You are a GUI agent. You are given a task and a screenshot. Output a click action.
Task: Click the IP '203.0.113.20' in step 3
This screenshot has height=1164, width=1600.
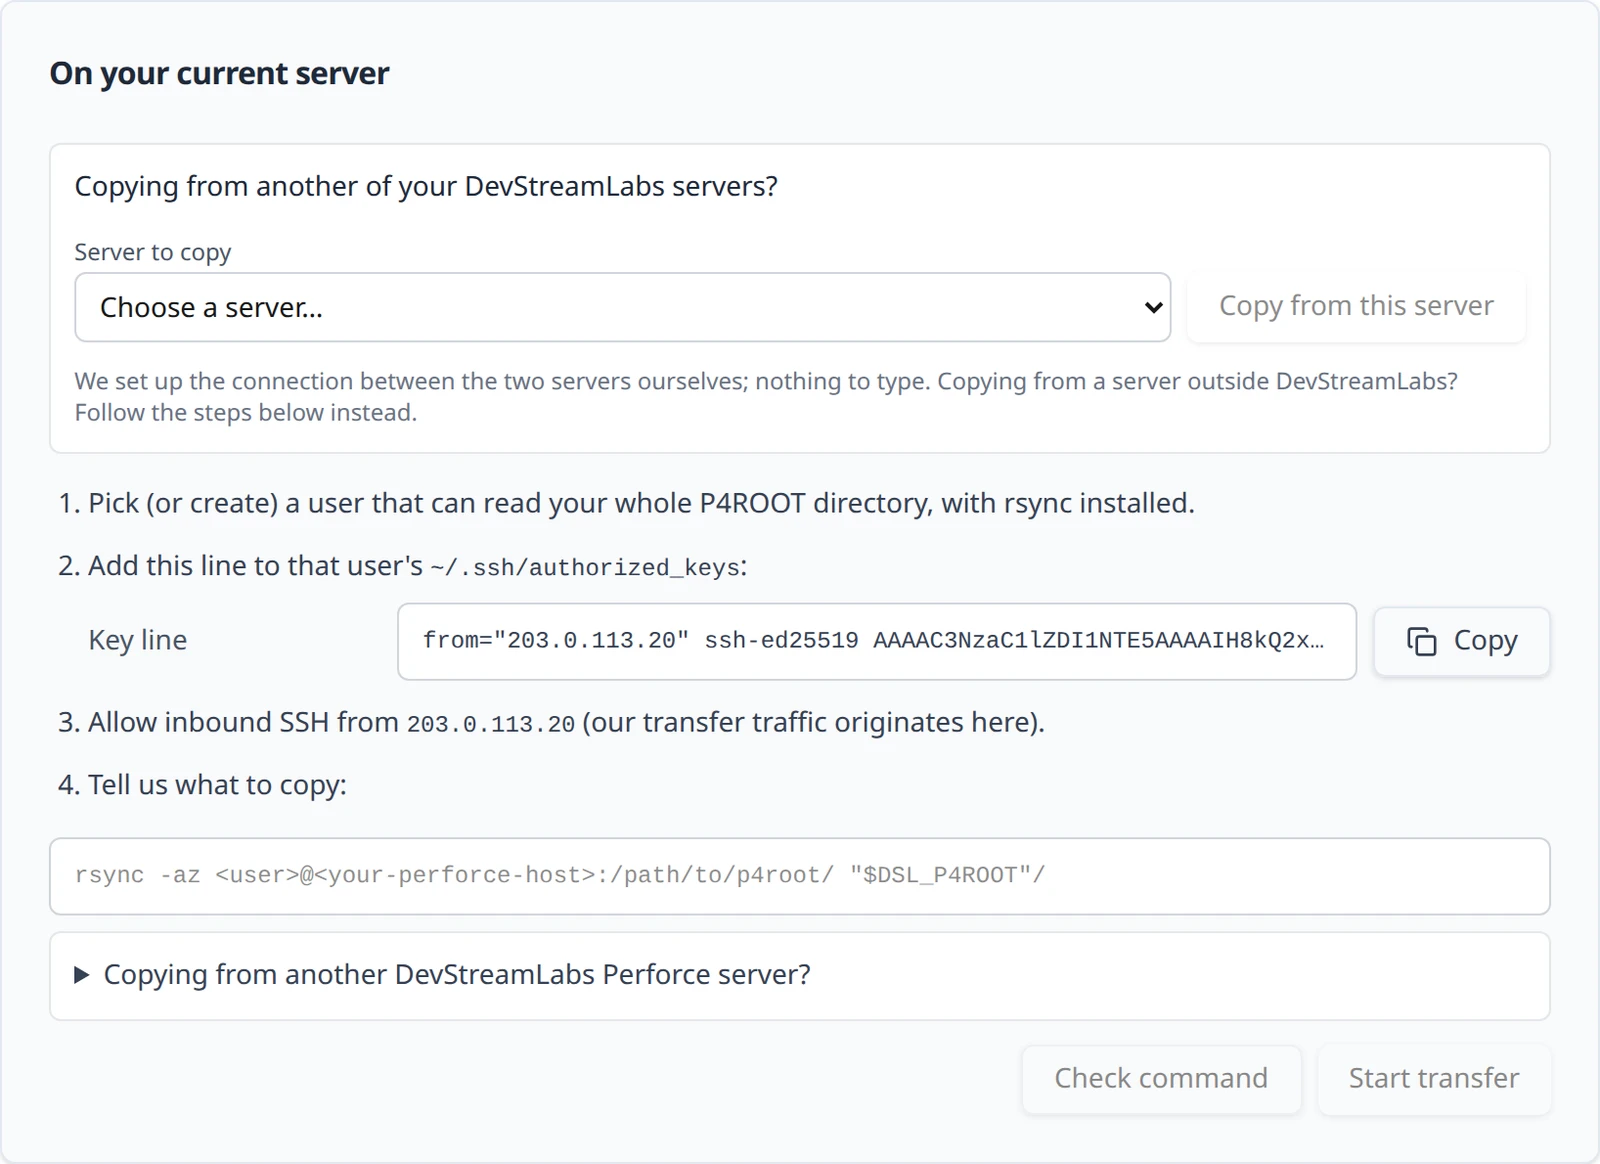[x=491, y=724]
